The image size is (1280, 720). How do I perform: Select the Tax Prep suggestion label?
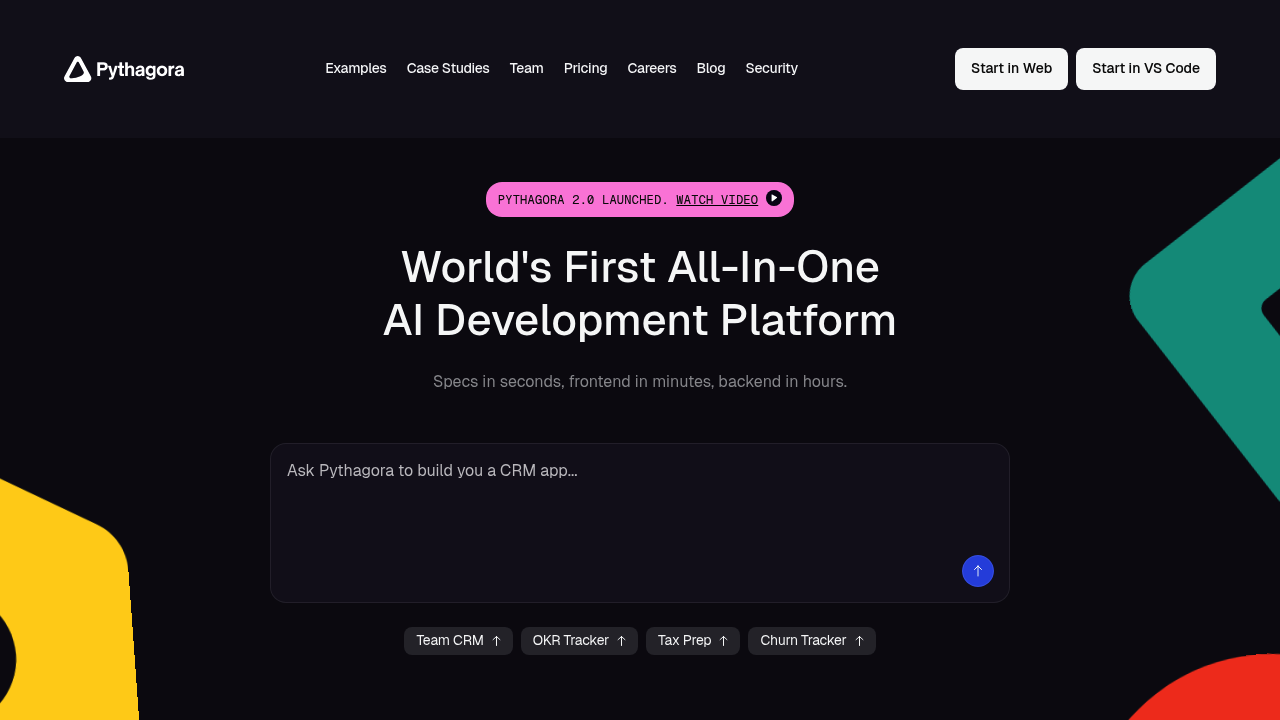point(684,640)
